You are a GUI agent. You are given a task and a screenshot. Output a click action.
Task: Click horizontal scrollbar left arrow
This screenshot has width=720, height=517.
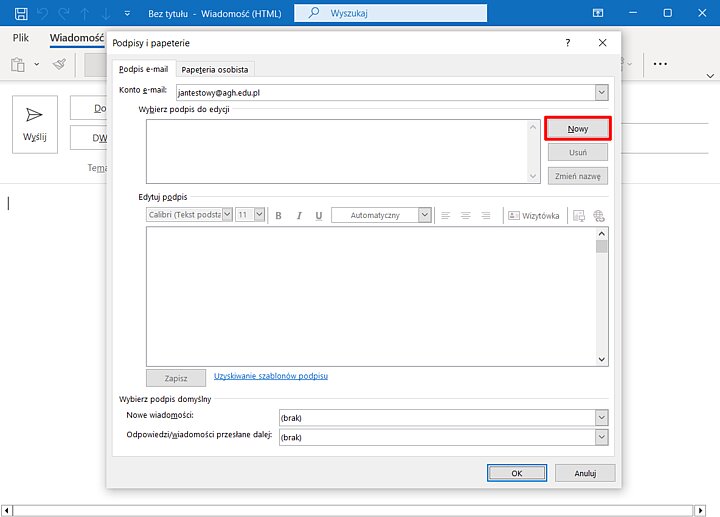[x=6, y=511]
